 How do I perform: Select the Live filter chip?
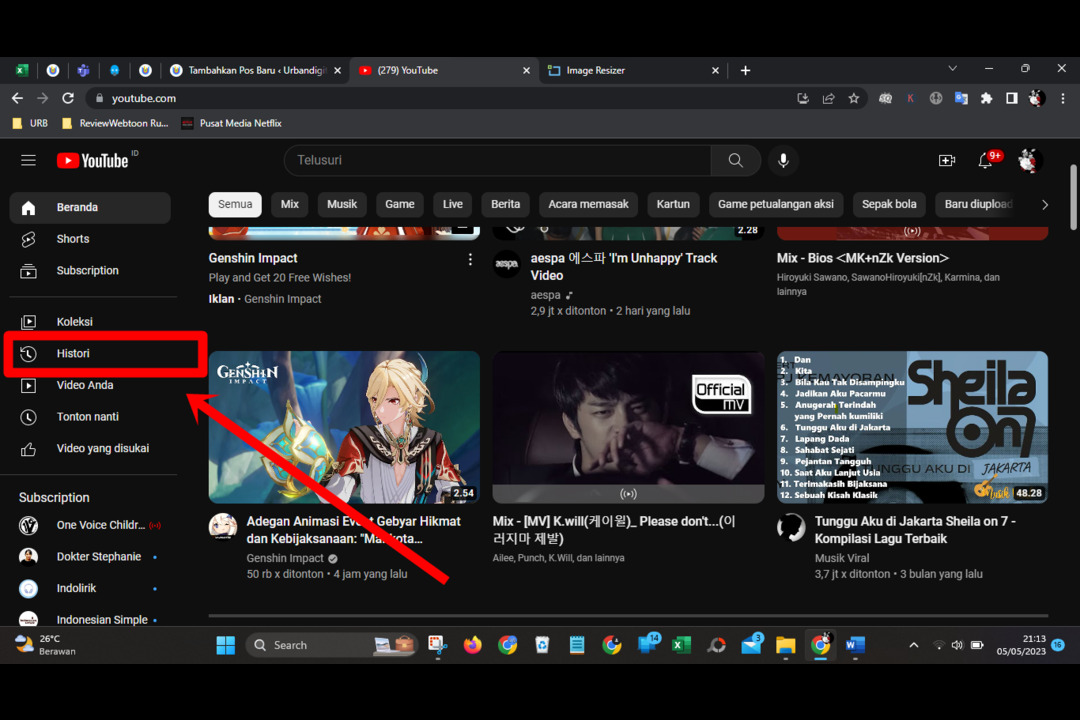pos(453,204)
